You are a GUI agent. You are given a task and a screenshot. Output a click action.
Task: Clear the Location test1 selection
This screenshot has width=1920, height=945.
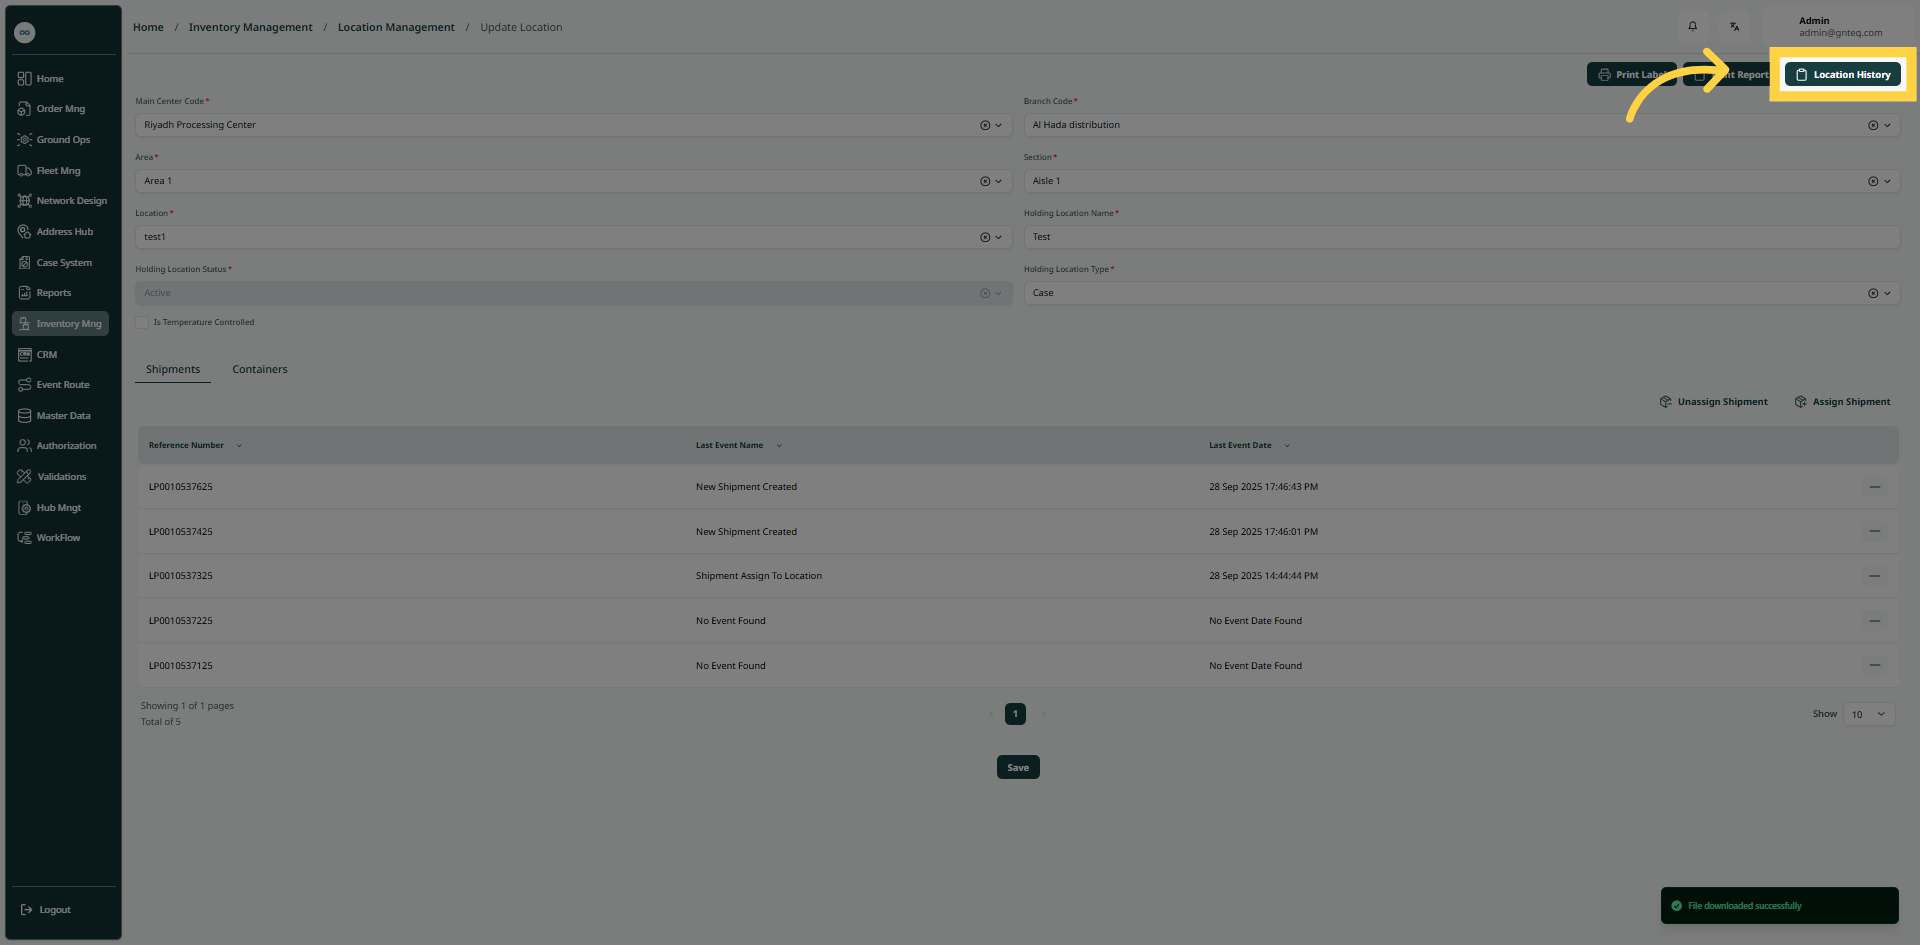point(985,237)
